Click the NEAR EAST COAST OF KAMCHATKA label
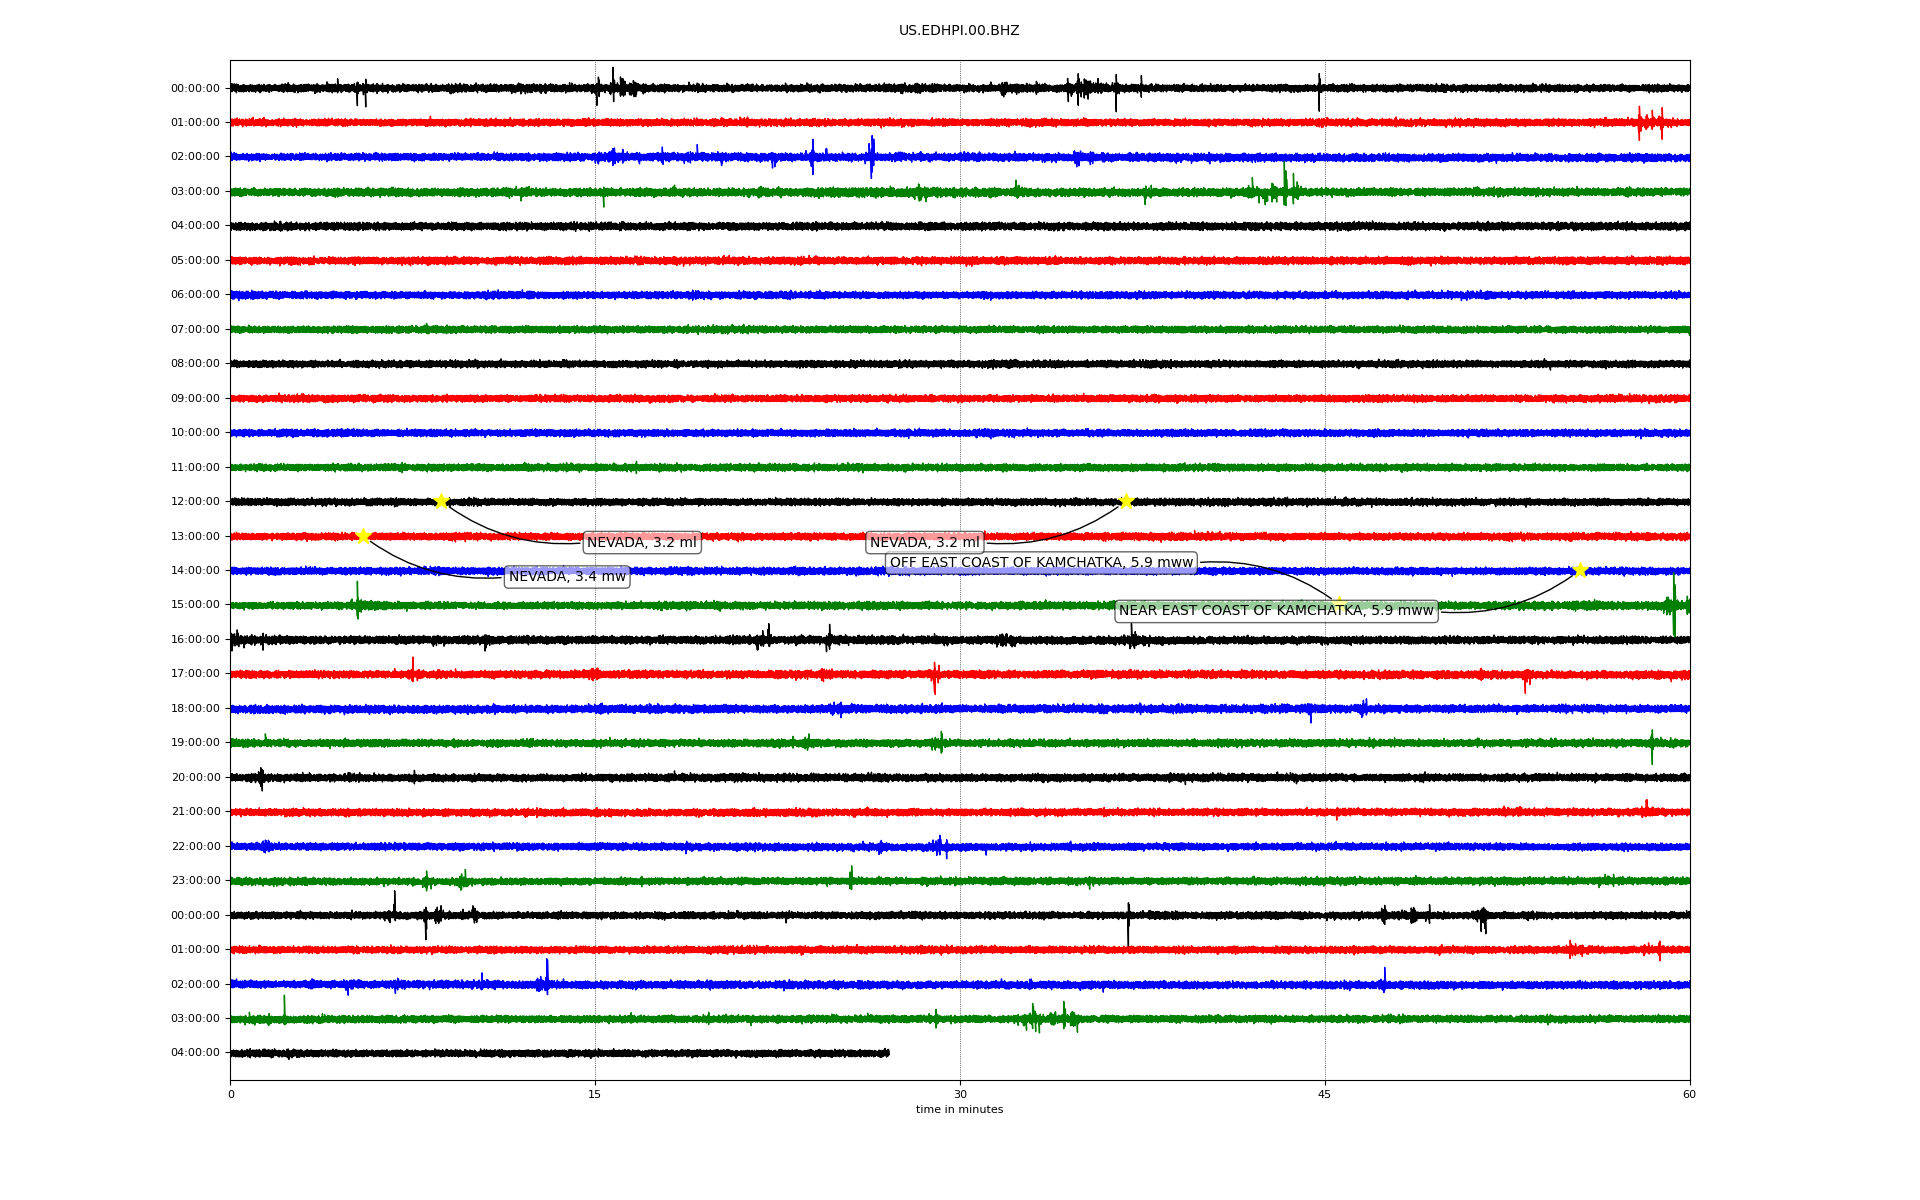This screenshot has width=1920, height=1200. point(1276,611)
